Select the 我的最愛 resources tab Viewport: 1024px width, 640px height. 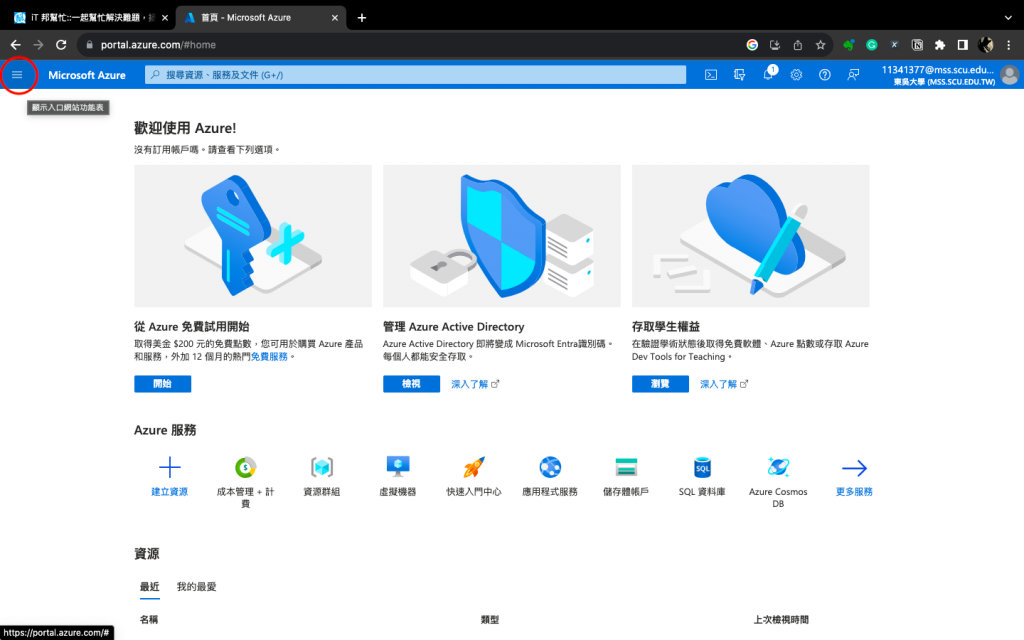[197, 586]
